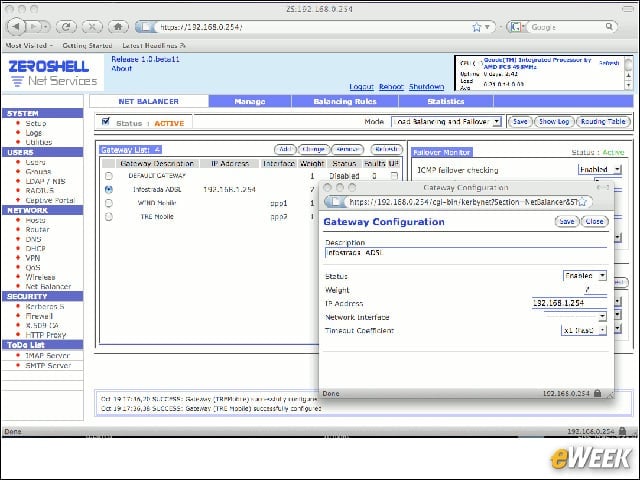Screen dimensions: 640x480
Task: Click the search magnifier icon in Google box
Action: click(x=609, y=27)
